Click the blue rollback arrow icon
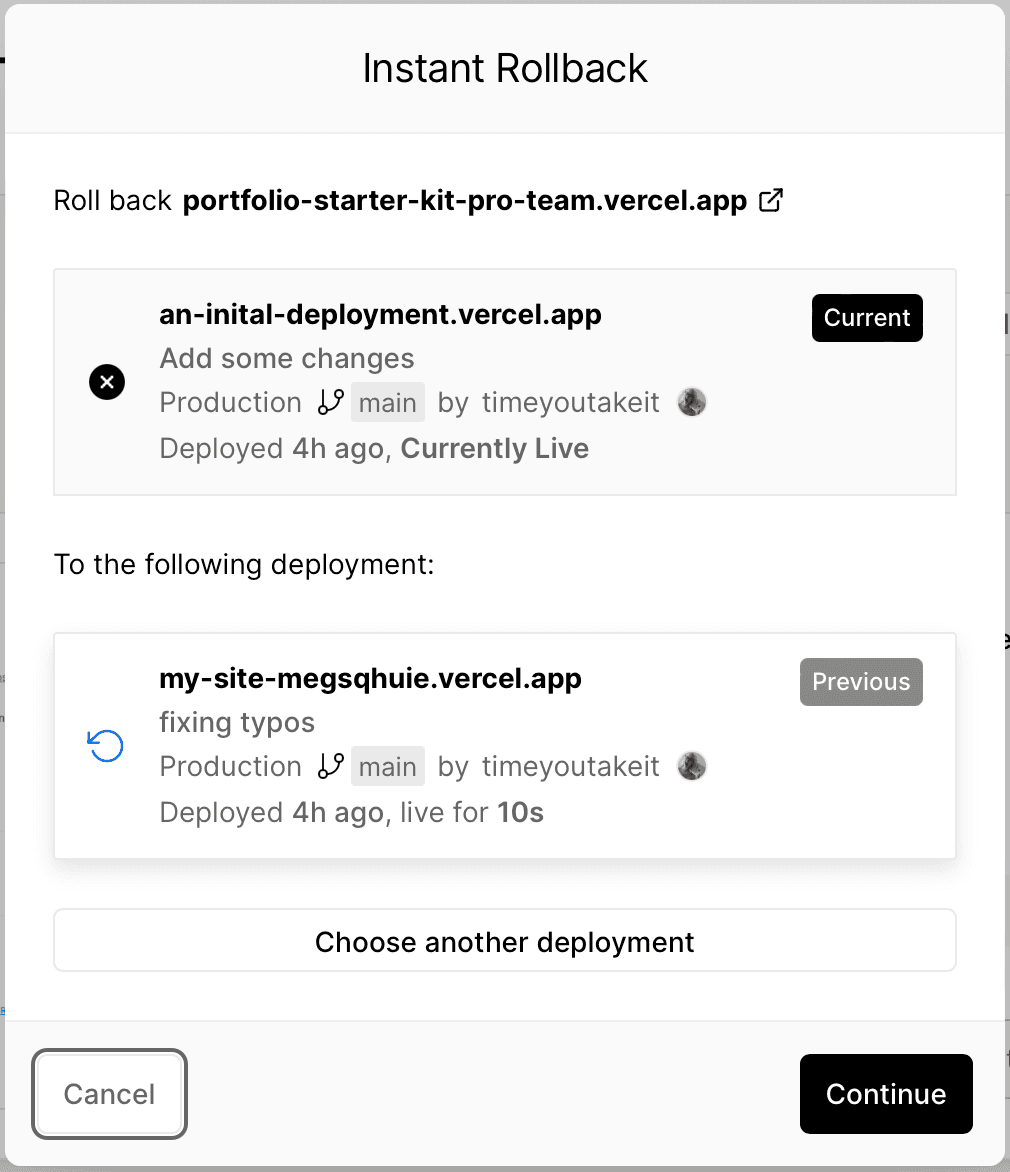1010x1172 pixels. click(x=104, y=746)
